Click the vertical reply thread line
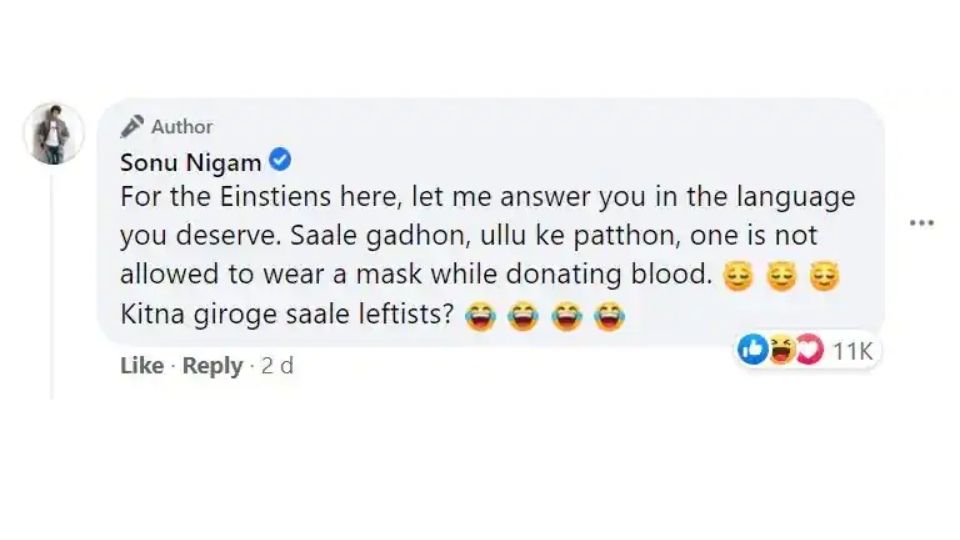 coord(52,287)
